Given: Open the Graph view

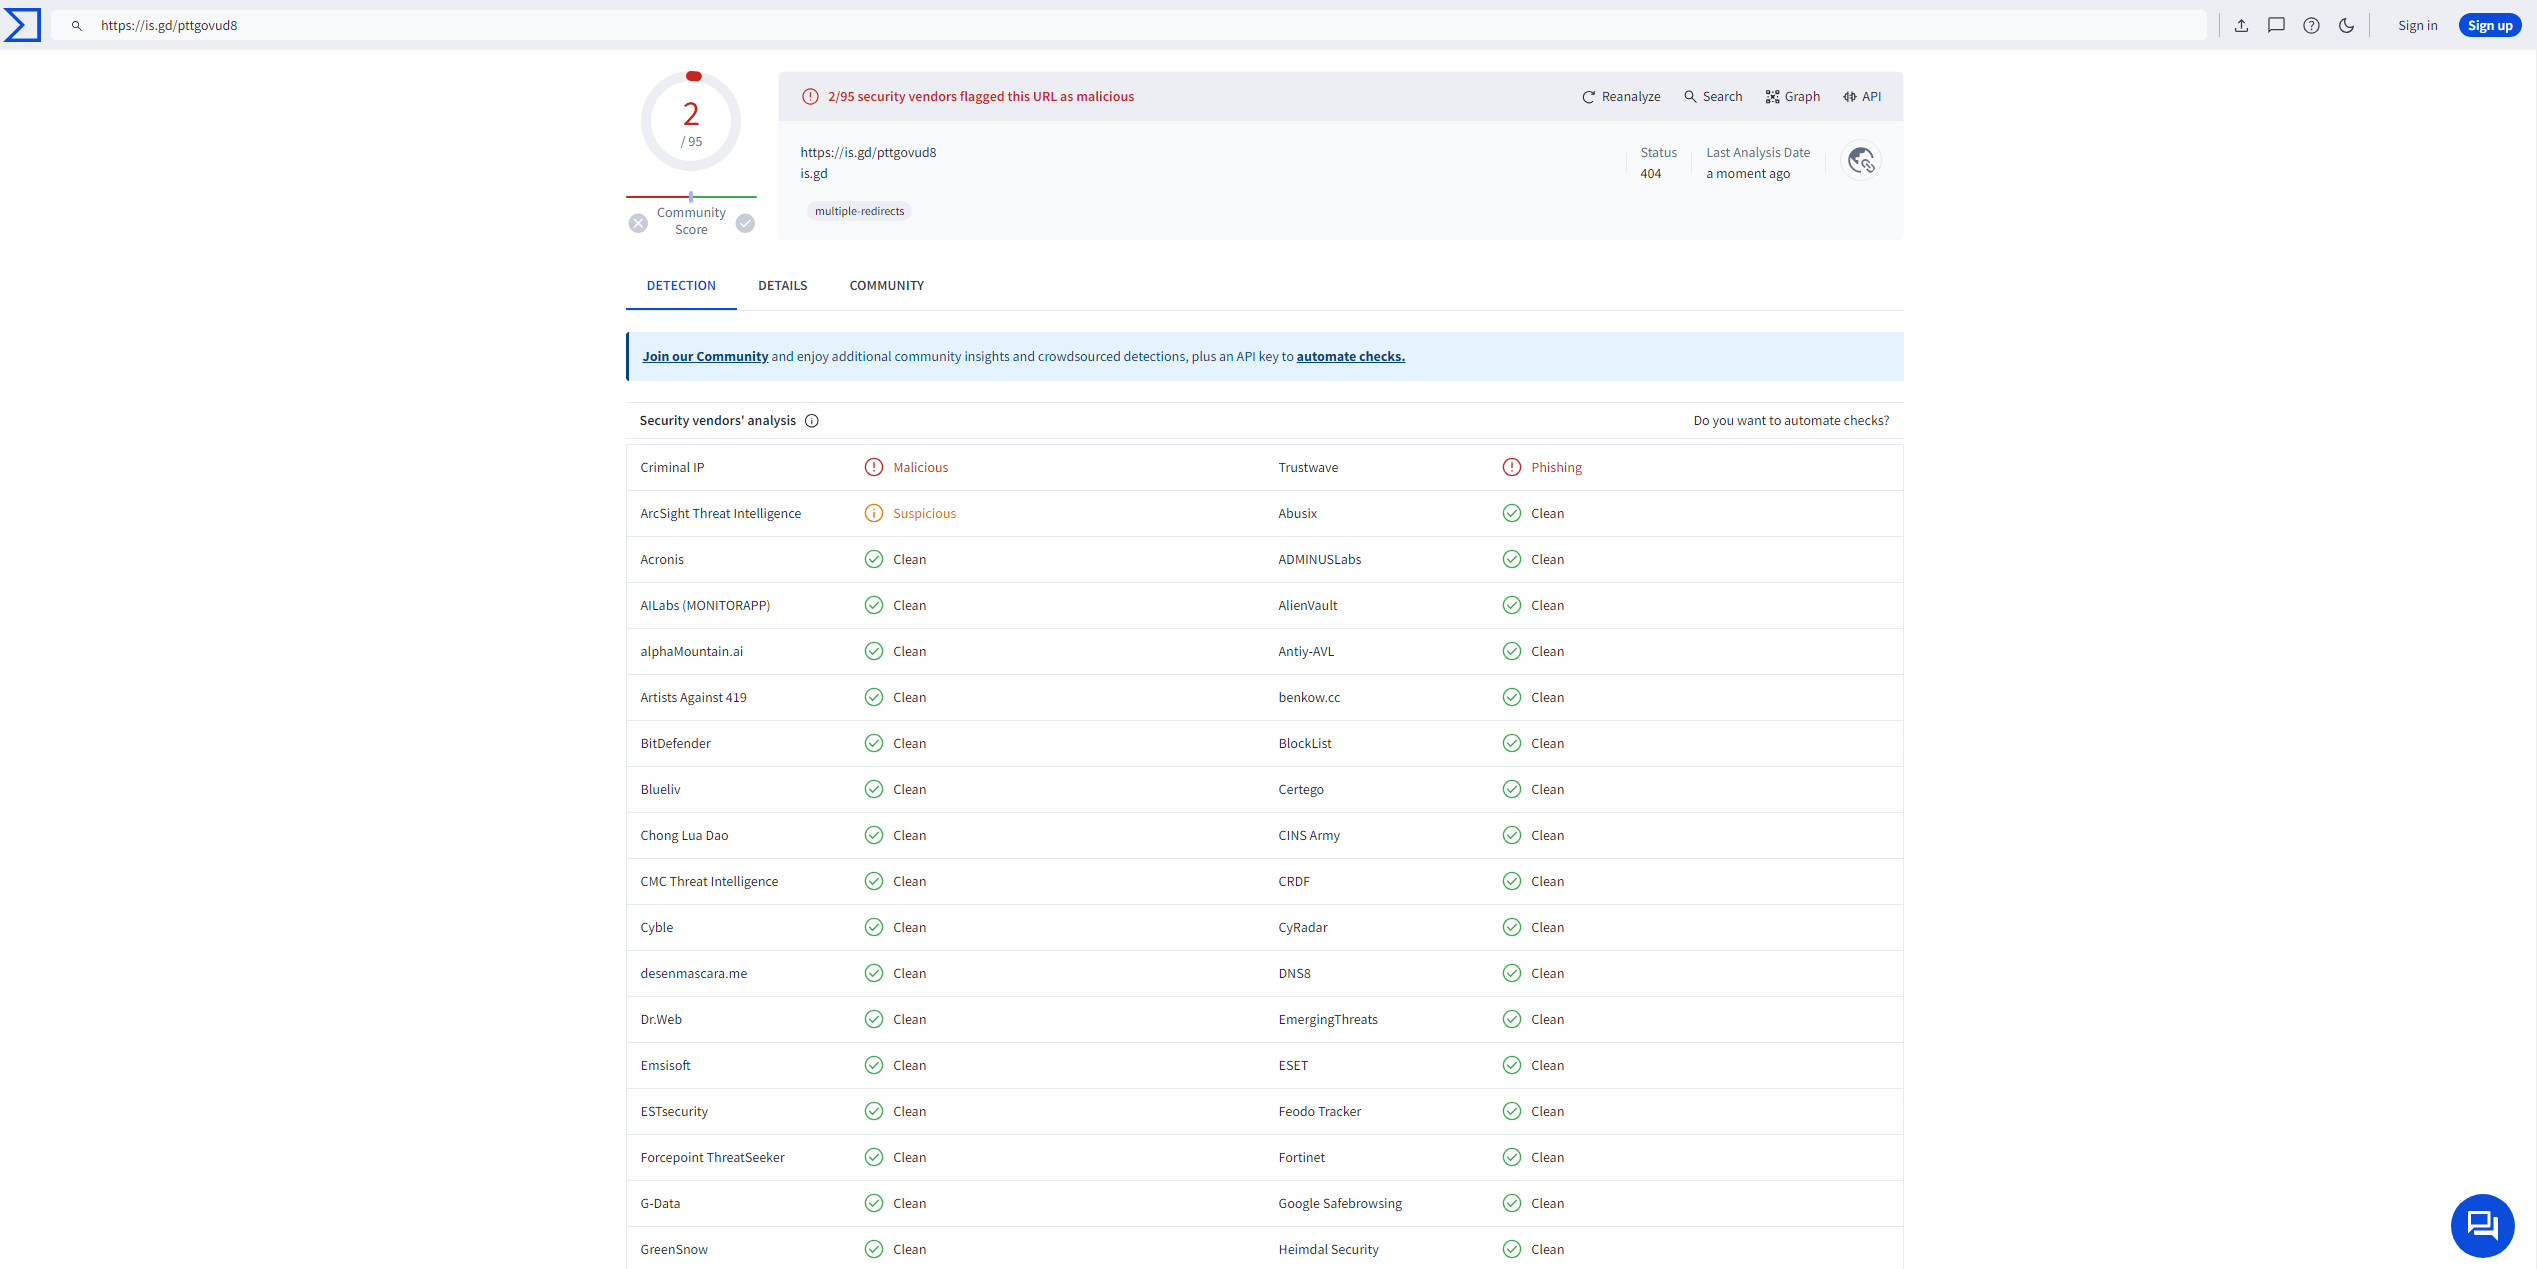Looking at the screenshot, I should click(x=1792, y=97).
